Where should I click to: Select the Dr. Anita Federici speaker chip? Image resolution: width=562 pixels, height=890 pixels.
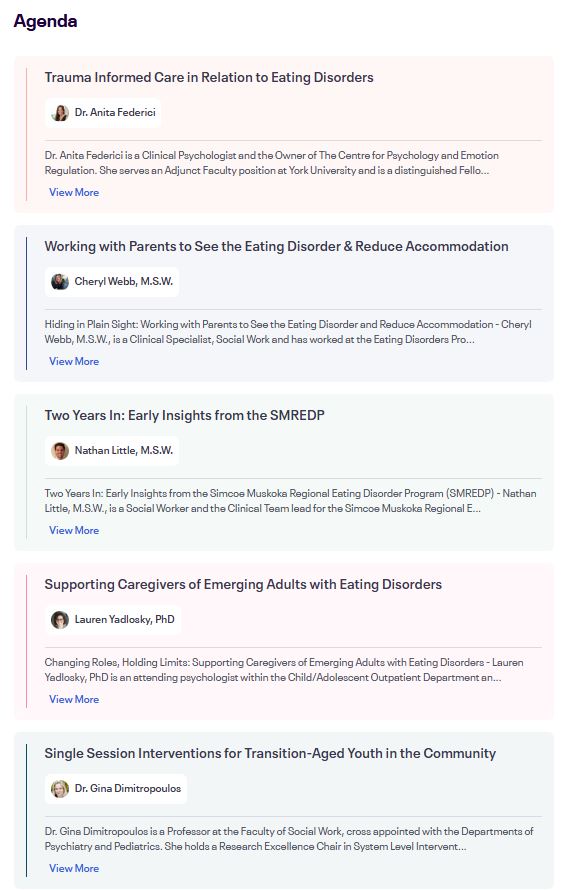click(103, 112)
